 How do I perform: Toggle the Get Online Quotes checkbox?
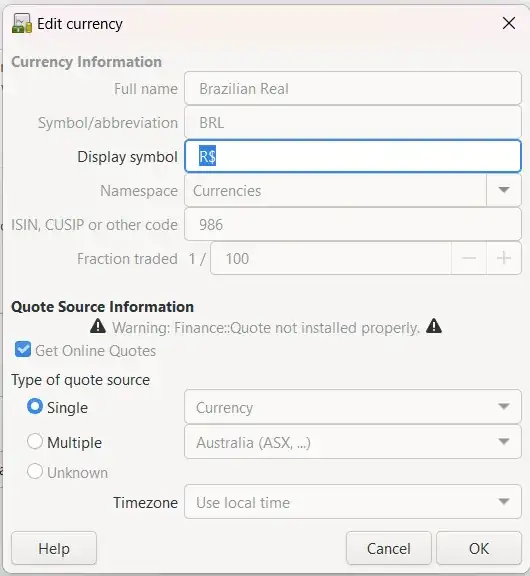[23, 349]
